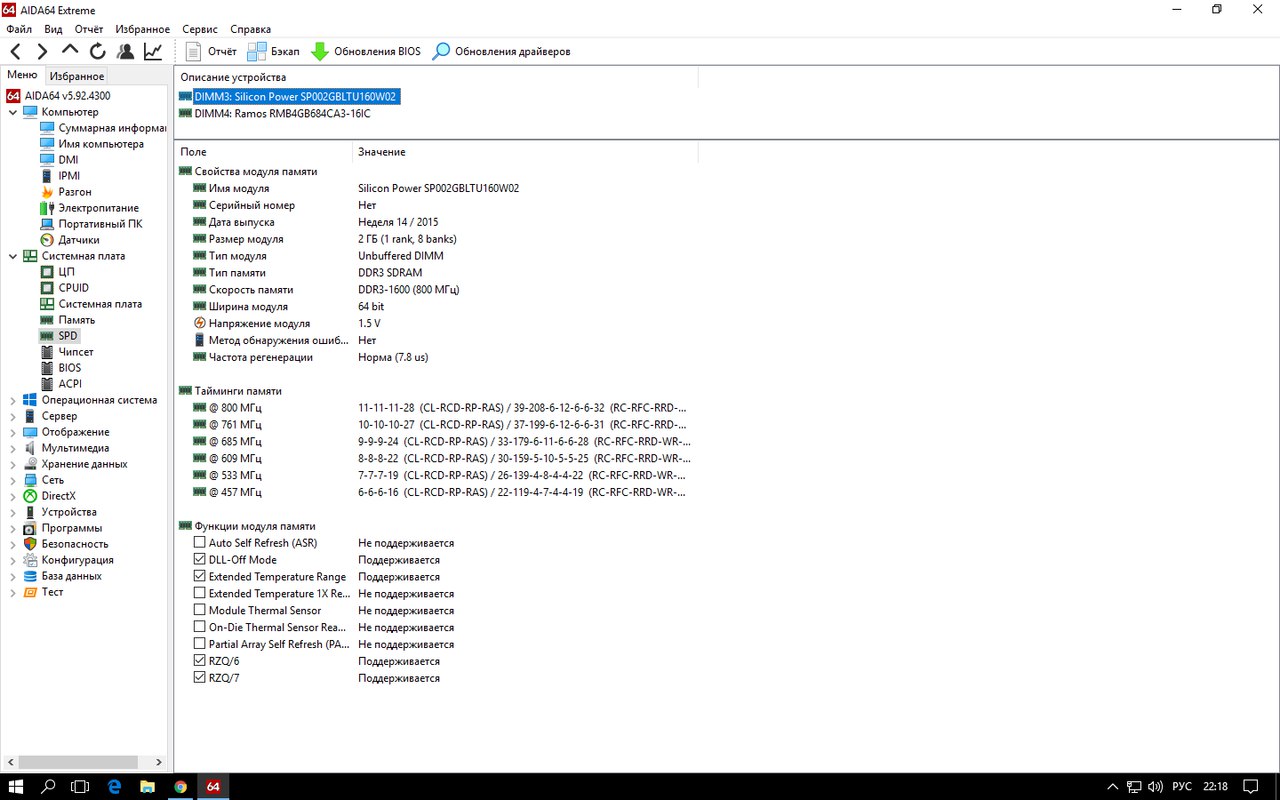The image size is (1280, 800).
Task: Open Обновления BIOS from the toolbar
Action: pos(366,51)
